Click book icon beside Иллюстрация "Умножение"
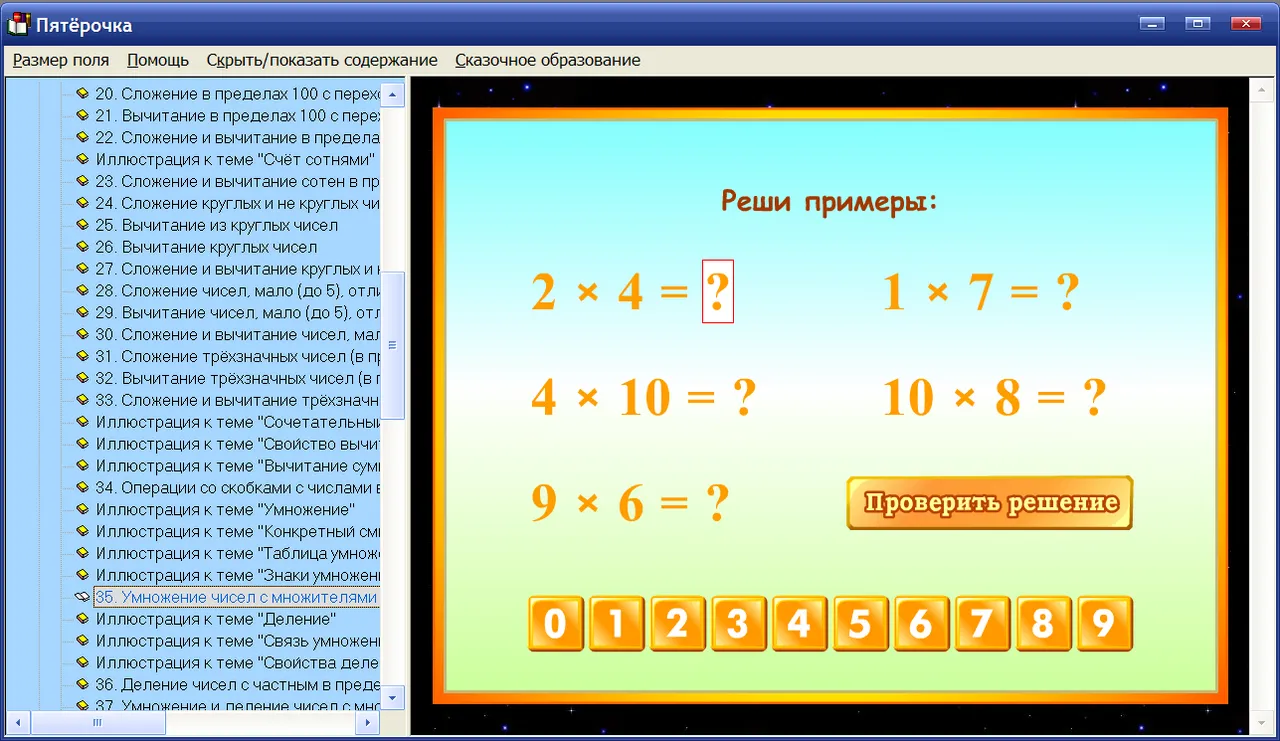The width and height of the screenshot is (1280, 741). pos(83,510)
